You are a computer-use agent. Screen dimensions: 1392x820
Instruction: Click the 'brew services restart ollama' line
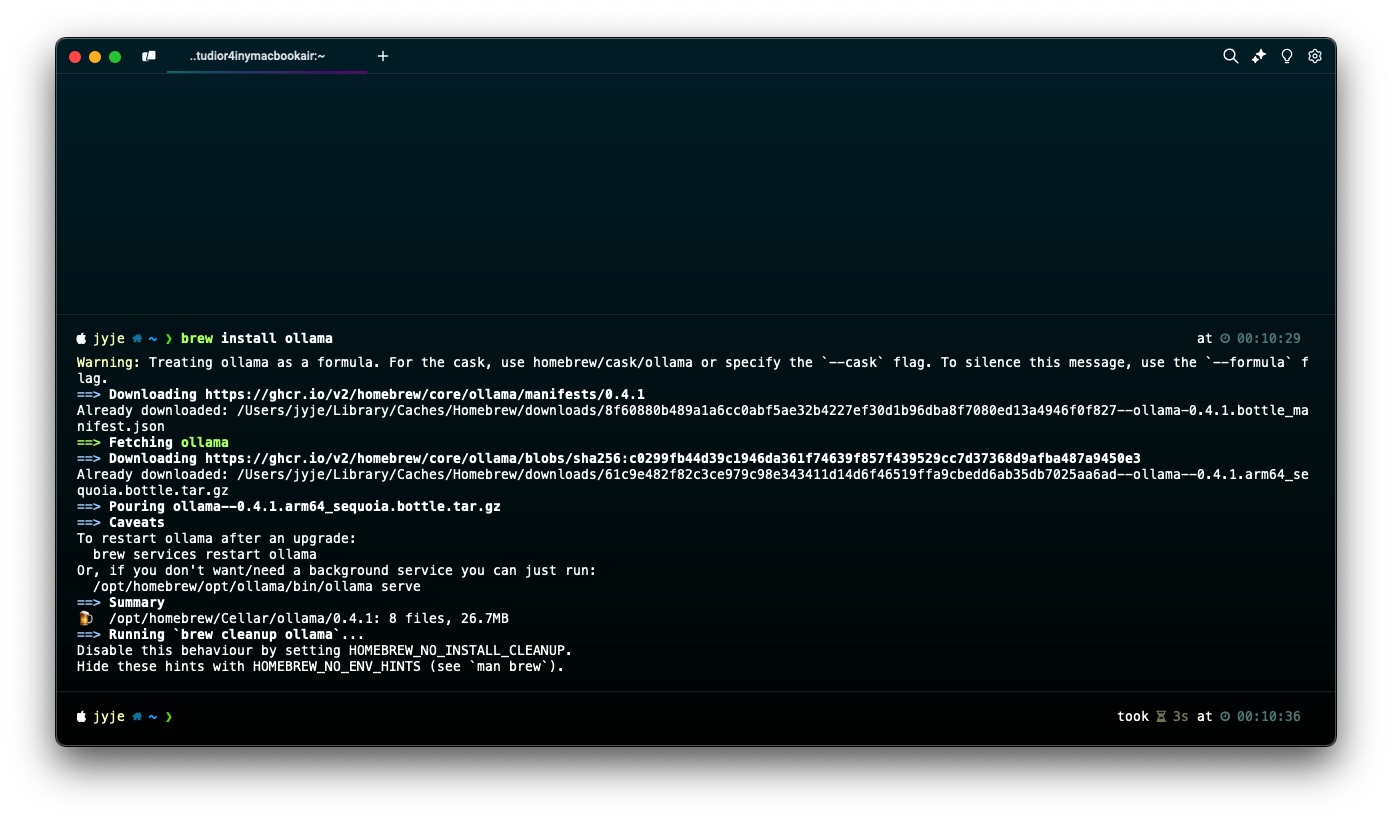point(205,554)
